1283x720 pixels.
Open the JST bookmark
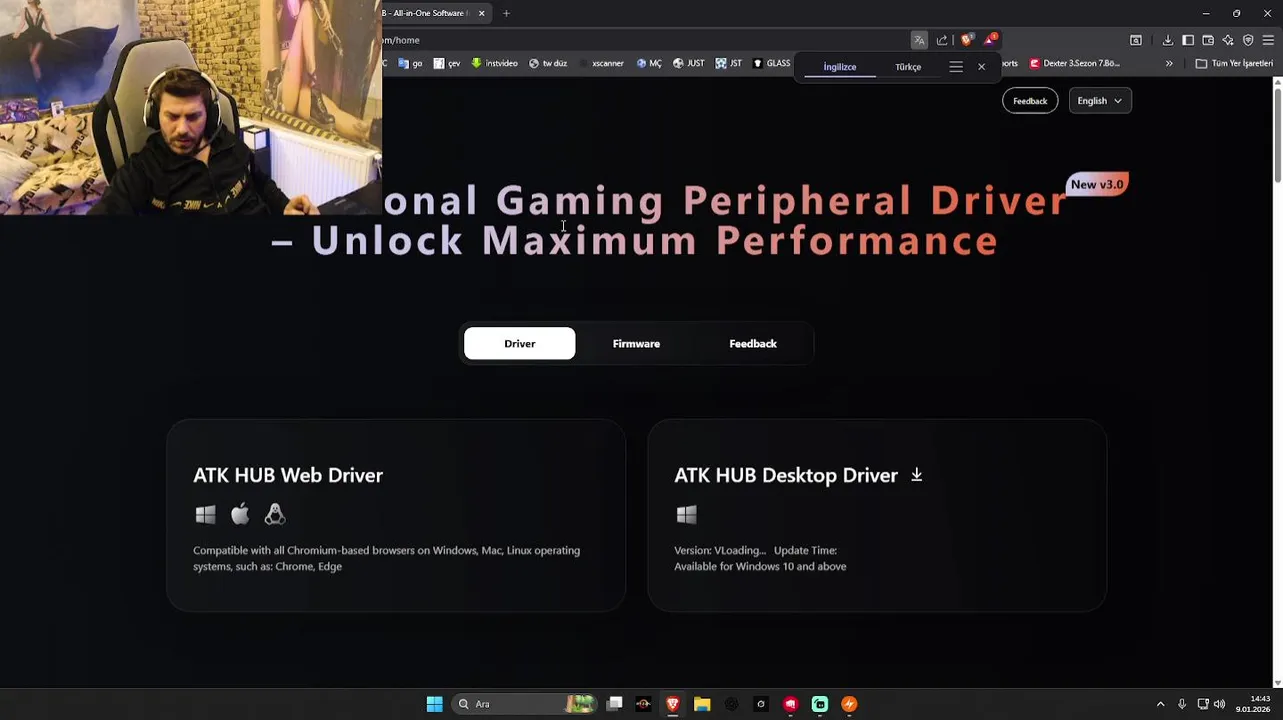pyautogui.click(x=729, y=63)
